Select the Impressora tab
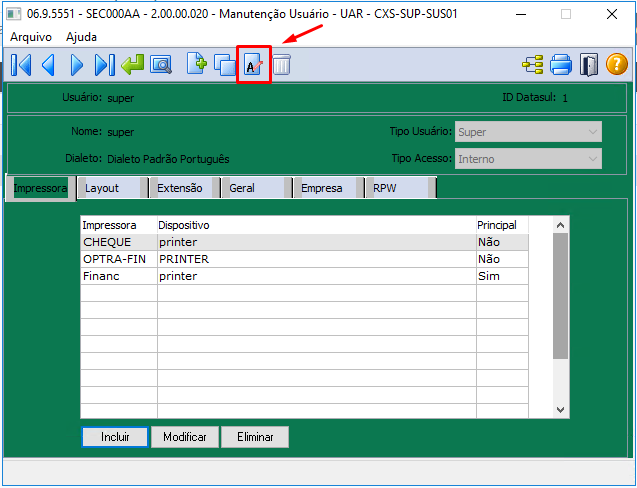Viewport: 637px width, 488px height. click(40, 188)
